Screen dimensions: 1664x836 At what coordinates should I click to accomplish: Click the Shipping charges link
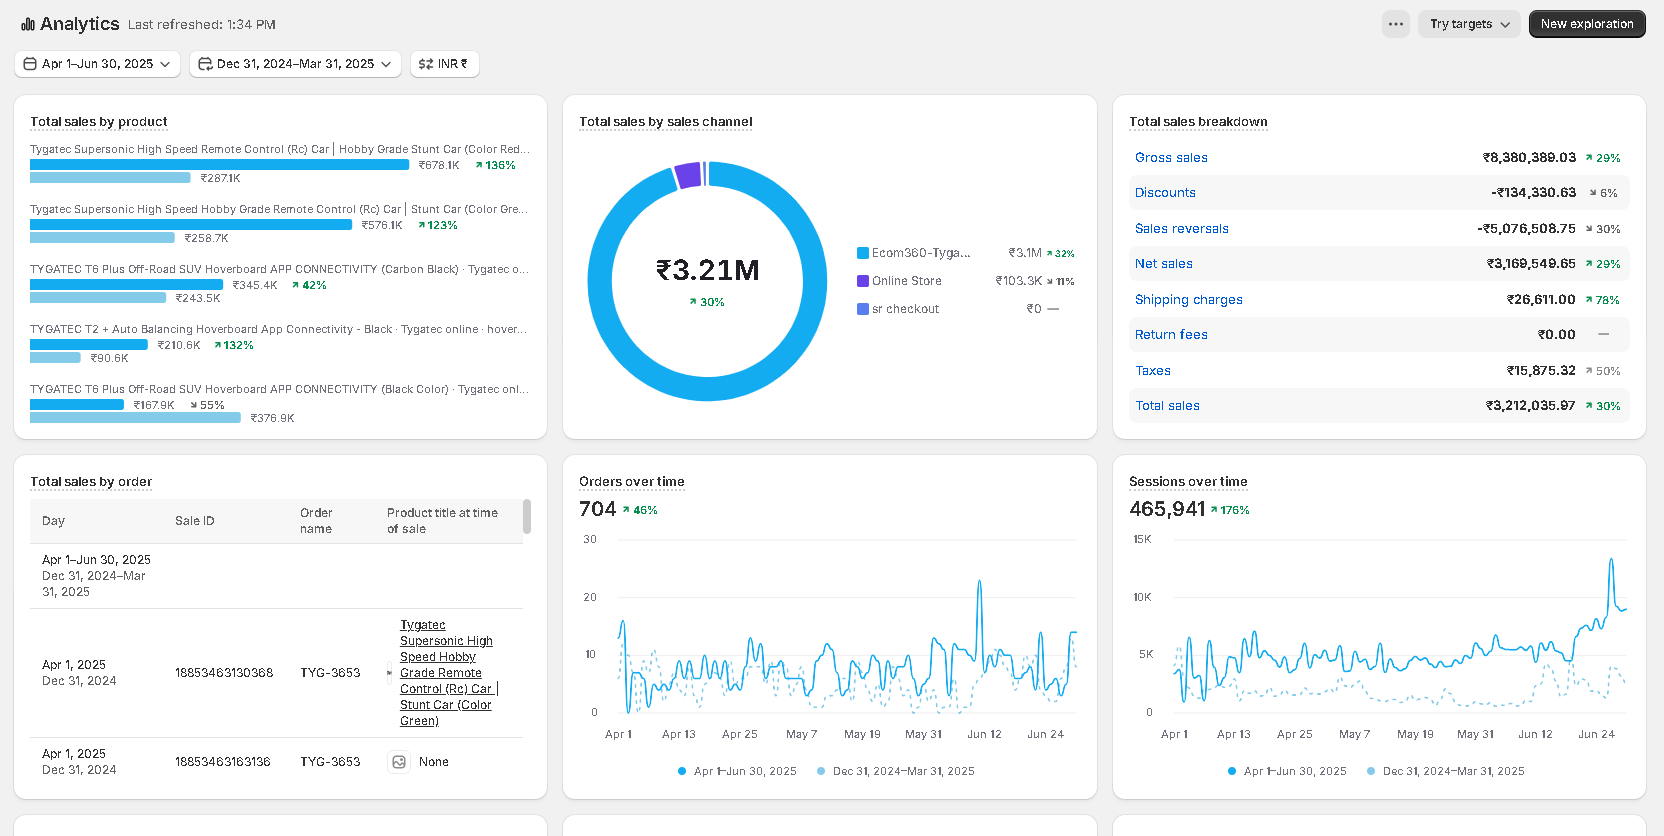pyautogui.click(x=1189, y=300)
